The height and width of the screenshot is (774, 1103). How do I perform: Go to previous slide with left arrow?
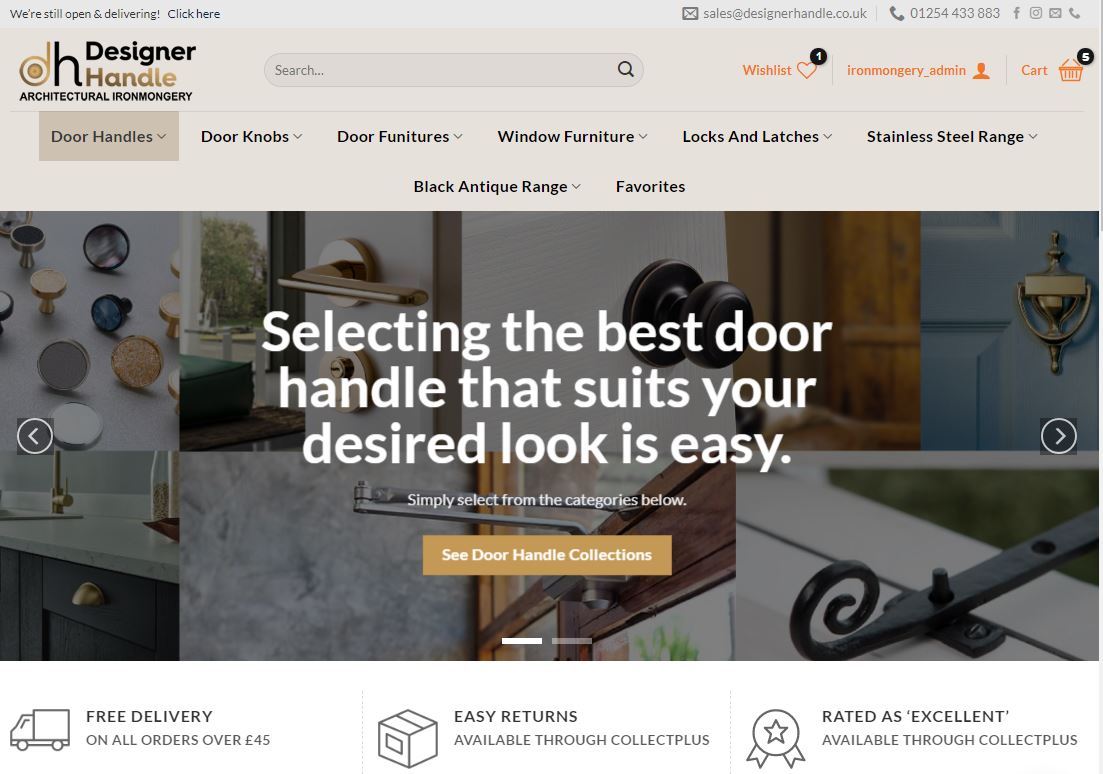35,436
